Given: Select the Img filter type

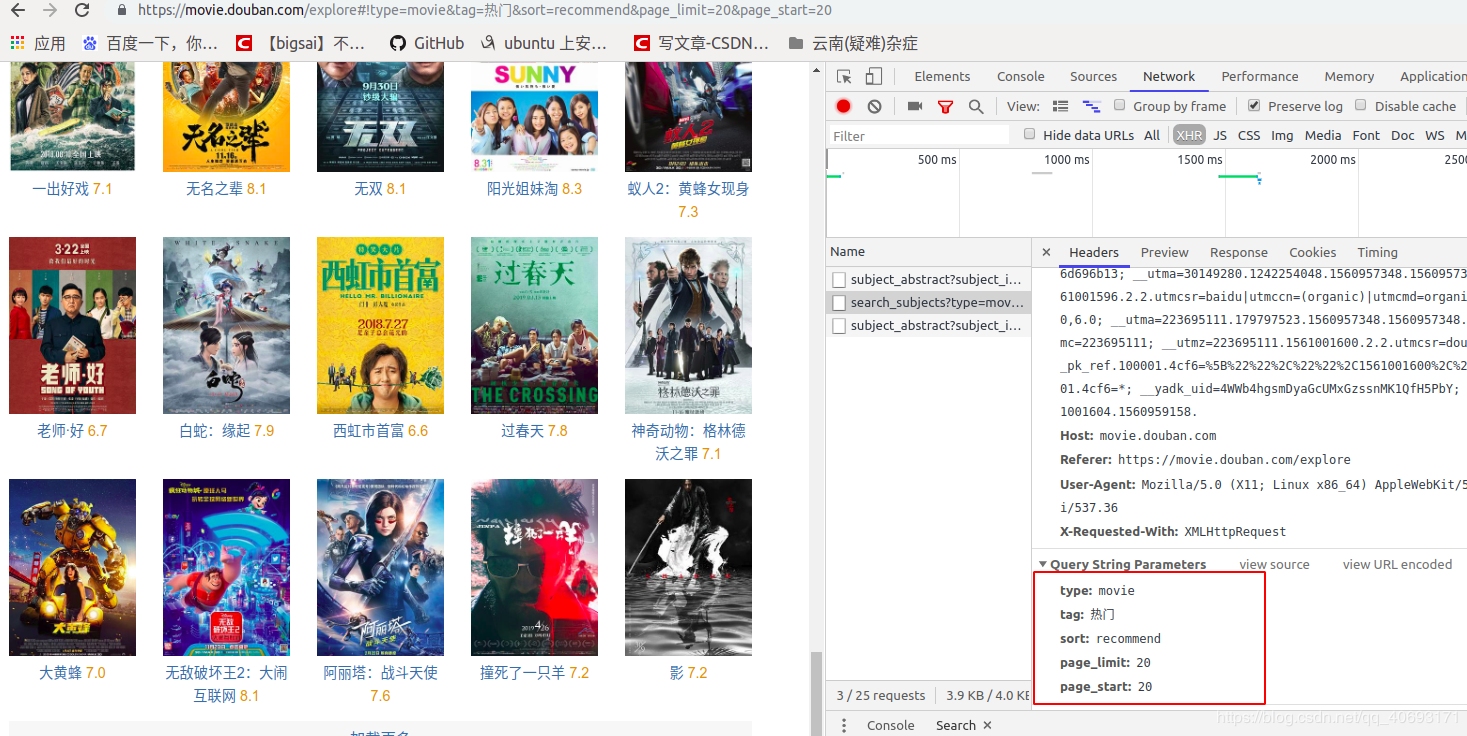Looking at the screenshot, I should [x=1282, y=135].
